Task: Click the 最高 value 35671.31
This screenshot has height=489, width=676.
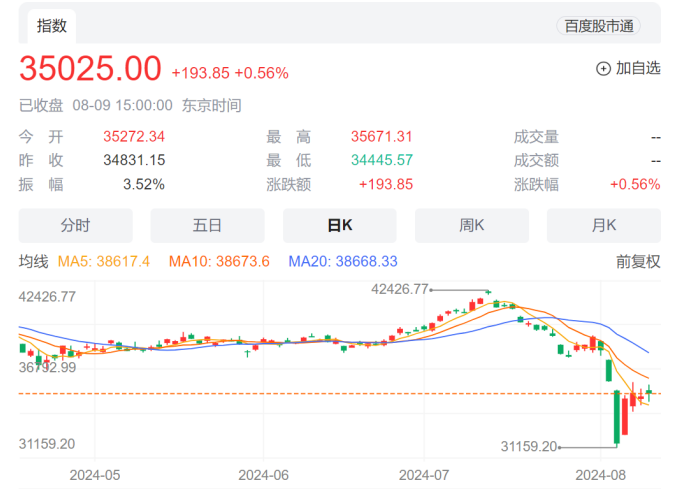Action: [382, 137]
